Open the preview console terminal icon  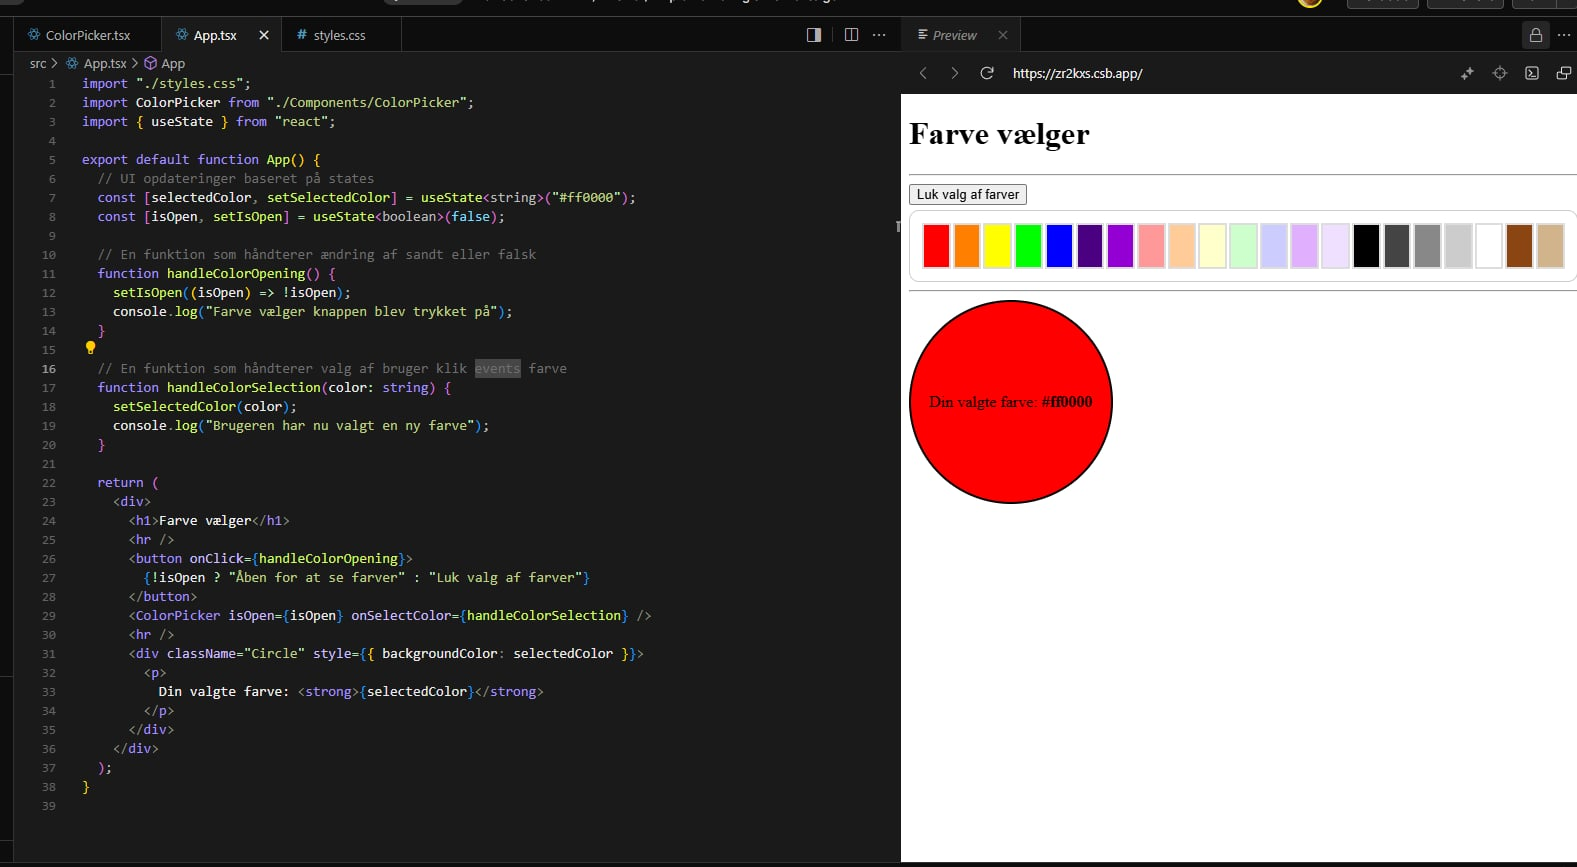click(1531, 73)
